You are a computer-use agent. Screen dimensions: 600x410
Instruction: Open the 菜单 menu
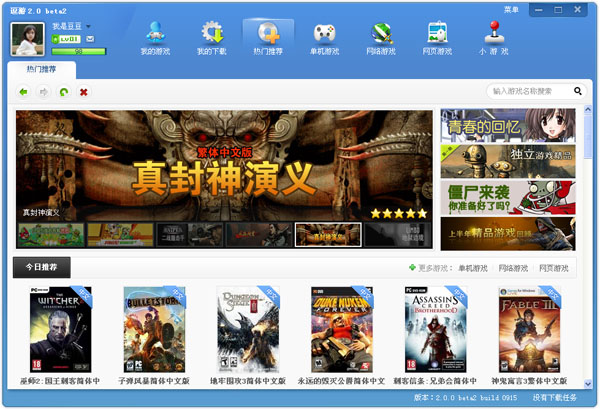pyautogui.click(x=511, y=10)
